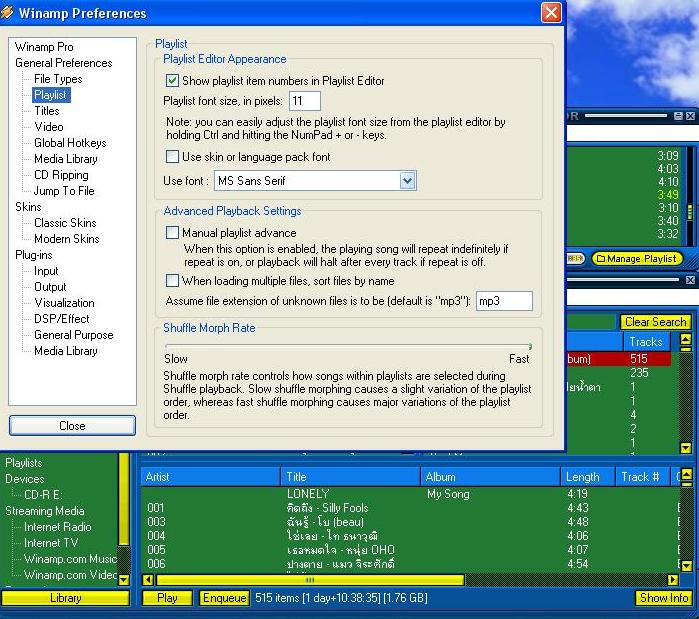The image size is (699, 619).
Task: Close the Winamp Preferences window
Action: coord(551,12)
